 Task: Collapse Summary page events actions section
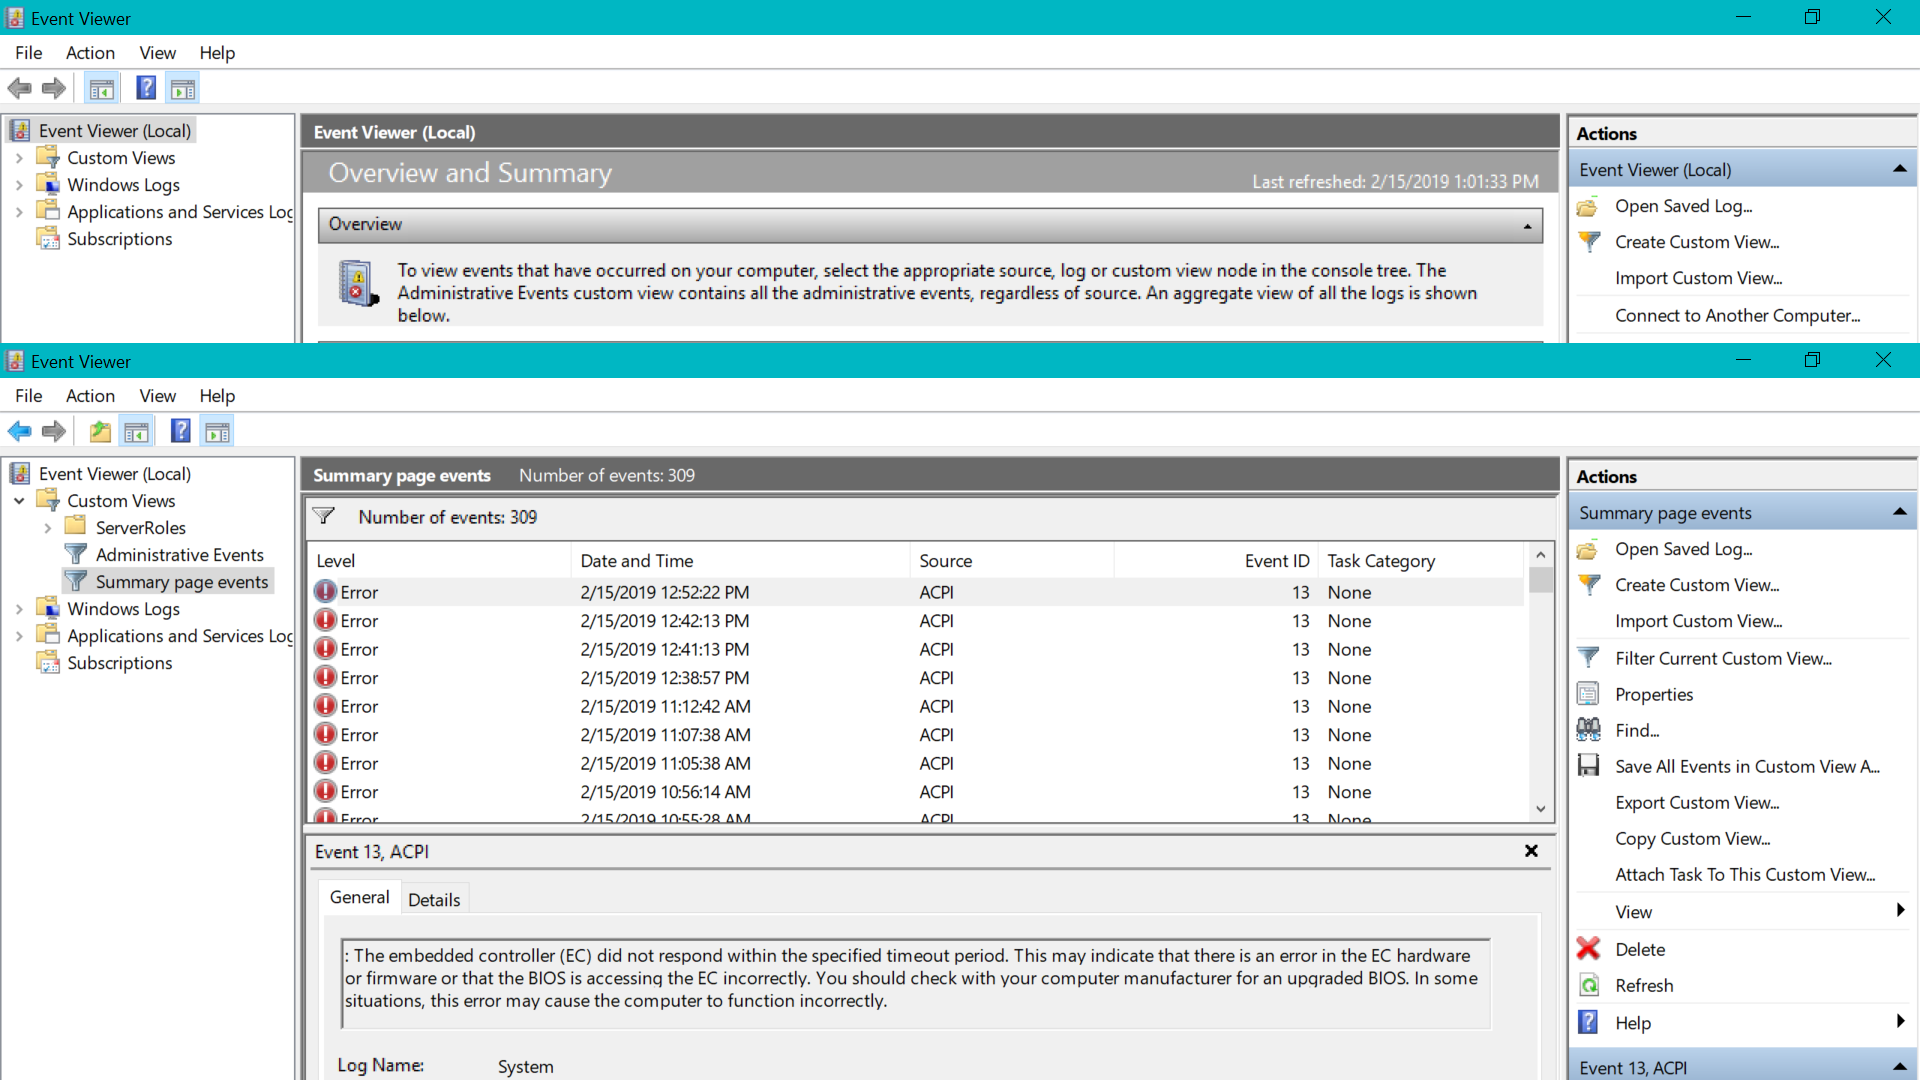tap(1899, 512)
